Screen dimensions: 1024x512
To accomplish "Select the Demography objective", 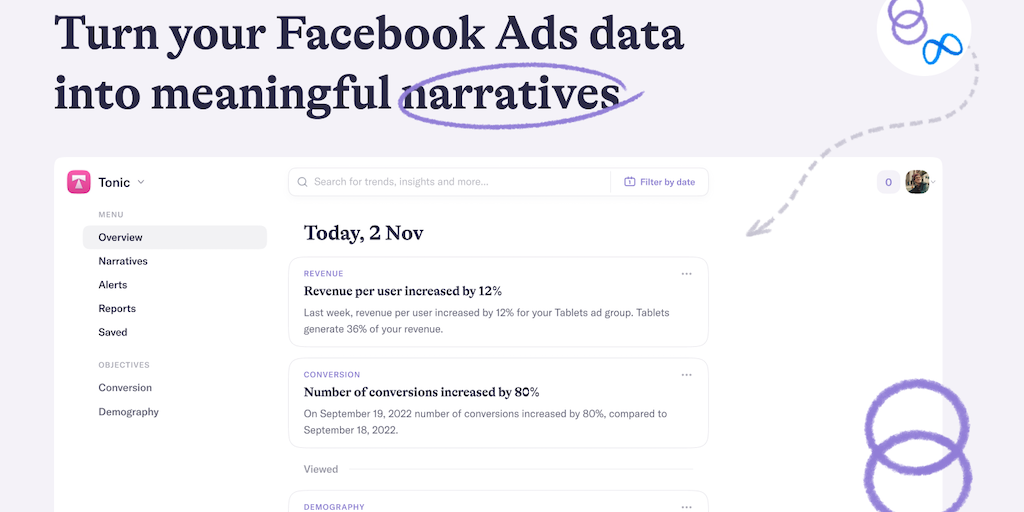I will (x=128, y=412).
